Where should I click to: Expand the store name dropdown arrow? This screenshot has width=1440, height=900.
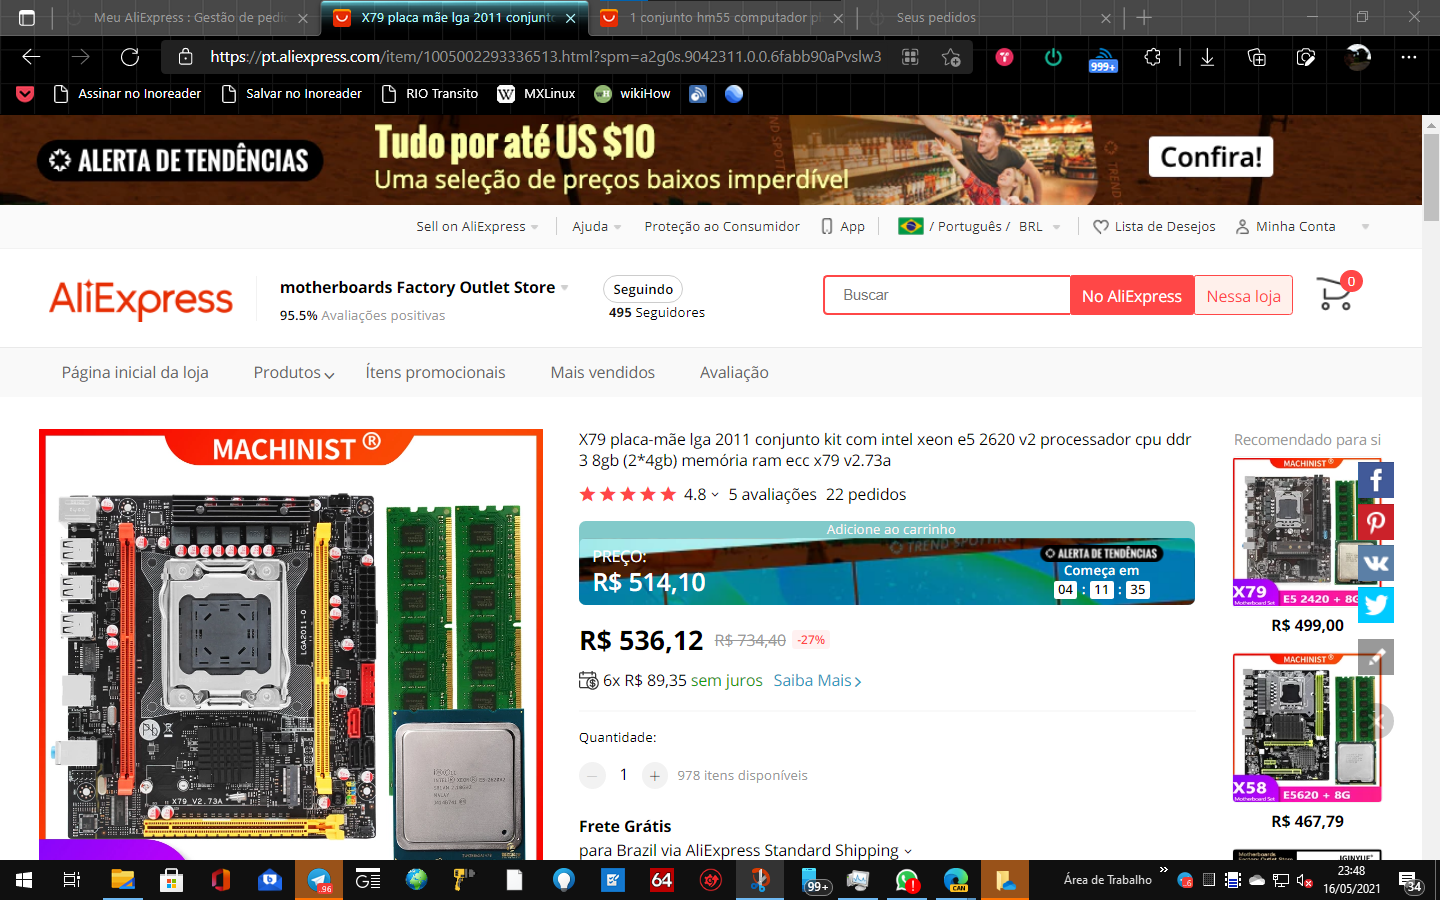[x=564, y=288]
